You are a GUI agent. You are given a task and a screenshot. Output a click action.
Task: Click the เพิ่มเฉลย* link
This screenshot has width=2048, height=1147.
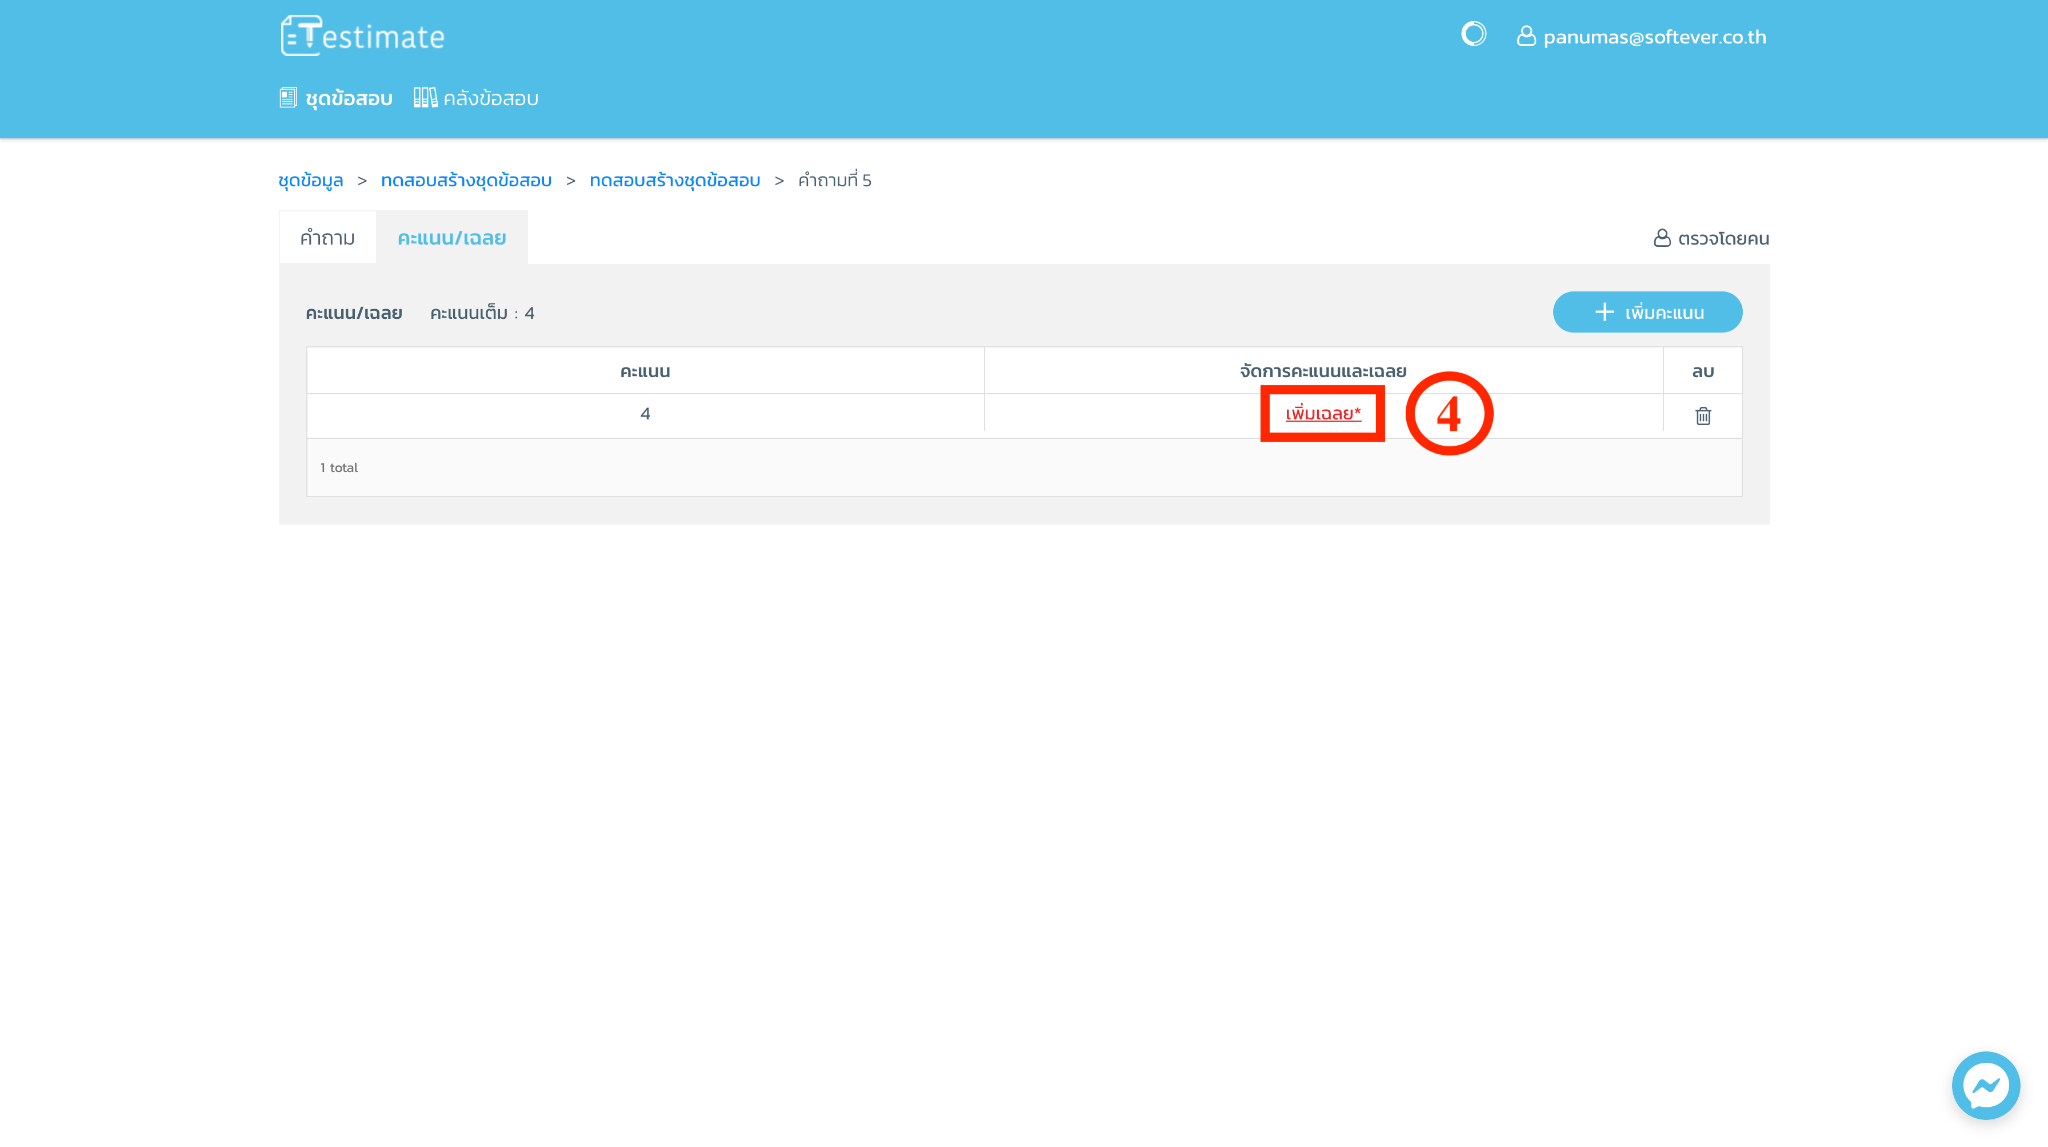(1322, 414)
